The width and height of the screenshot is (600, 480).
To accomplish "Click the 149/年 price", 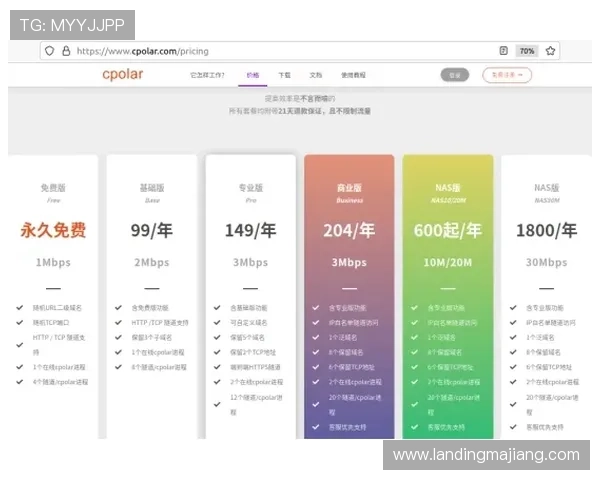I will pos(251,230).
